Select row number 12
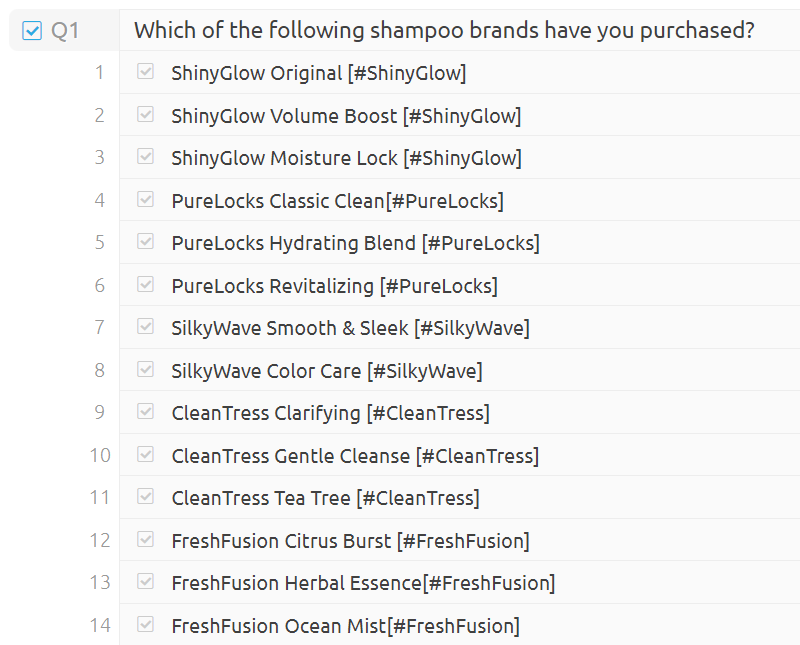 coord(99,541)
